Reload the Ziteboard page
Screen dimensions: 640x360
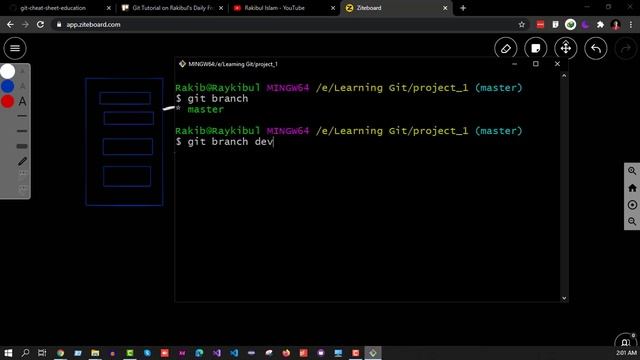click(40, 24)
